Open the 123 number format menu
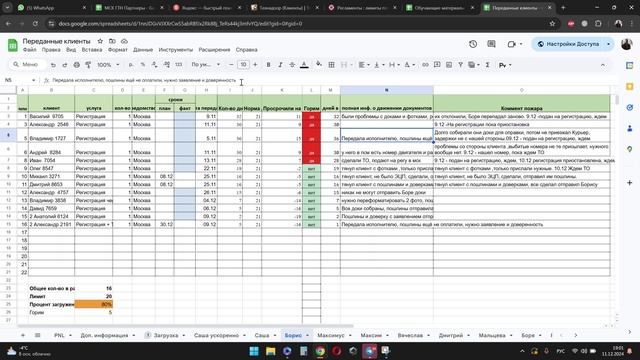This screenshot has width=640, height=360. coord(178,65)
